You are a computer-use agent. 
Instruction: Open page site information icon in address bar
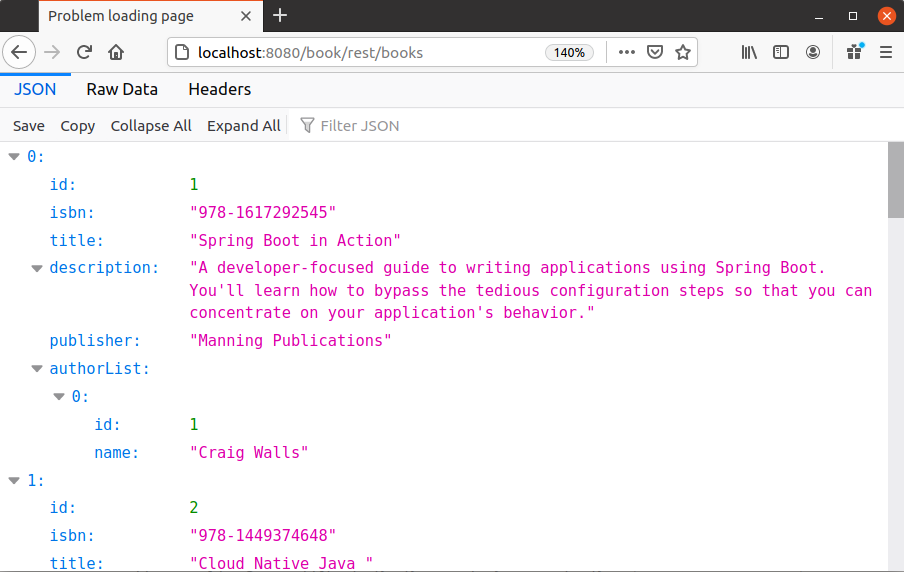pos(182,52)
